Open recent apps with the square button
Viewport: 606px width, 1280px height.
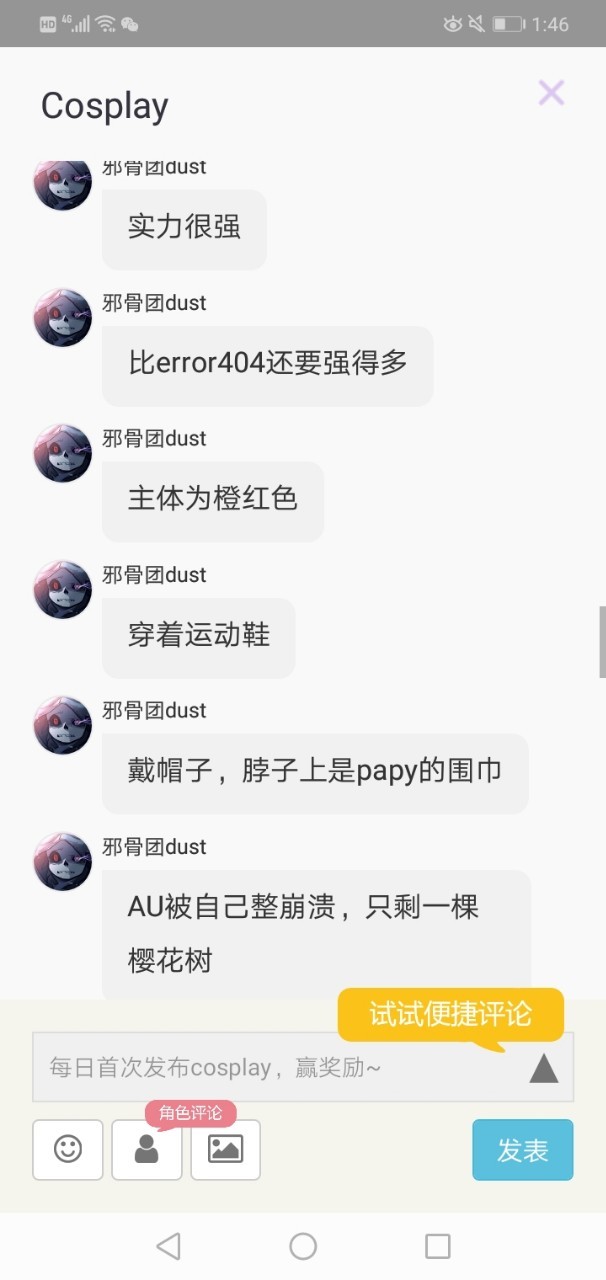[x=437, y=1246]
